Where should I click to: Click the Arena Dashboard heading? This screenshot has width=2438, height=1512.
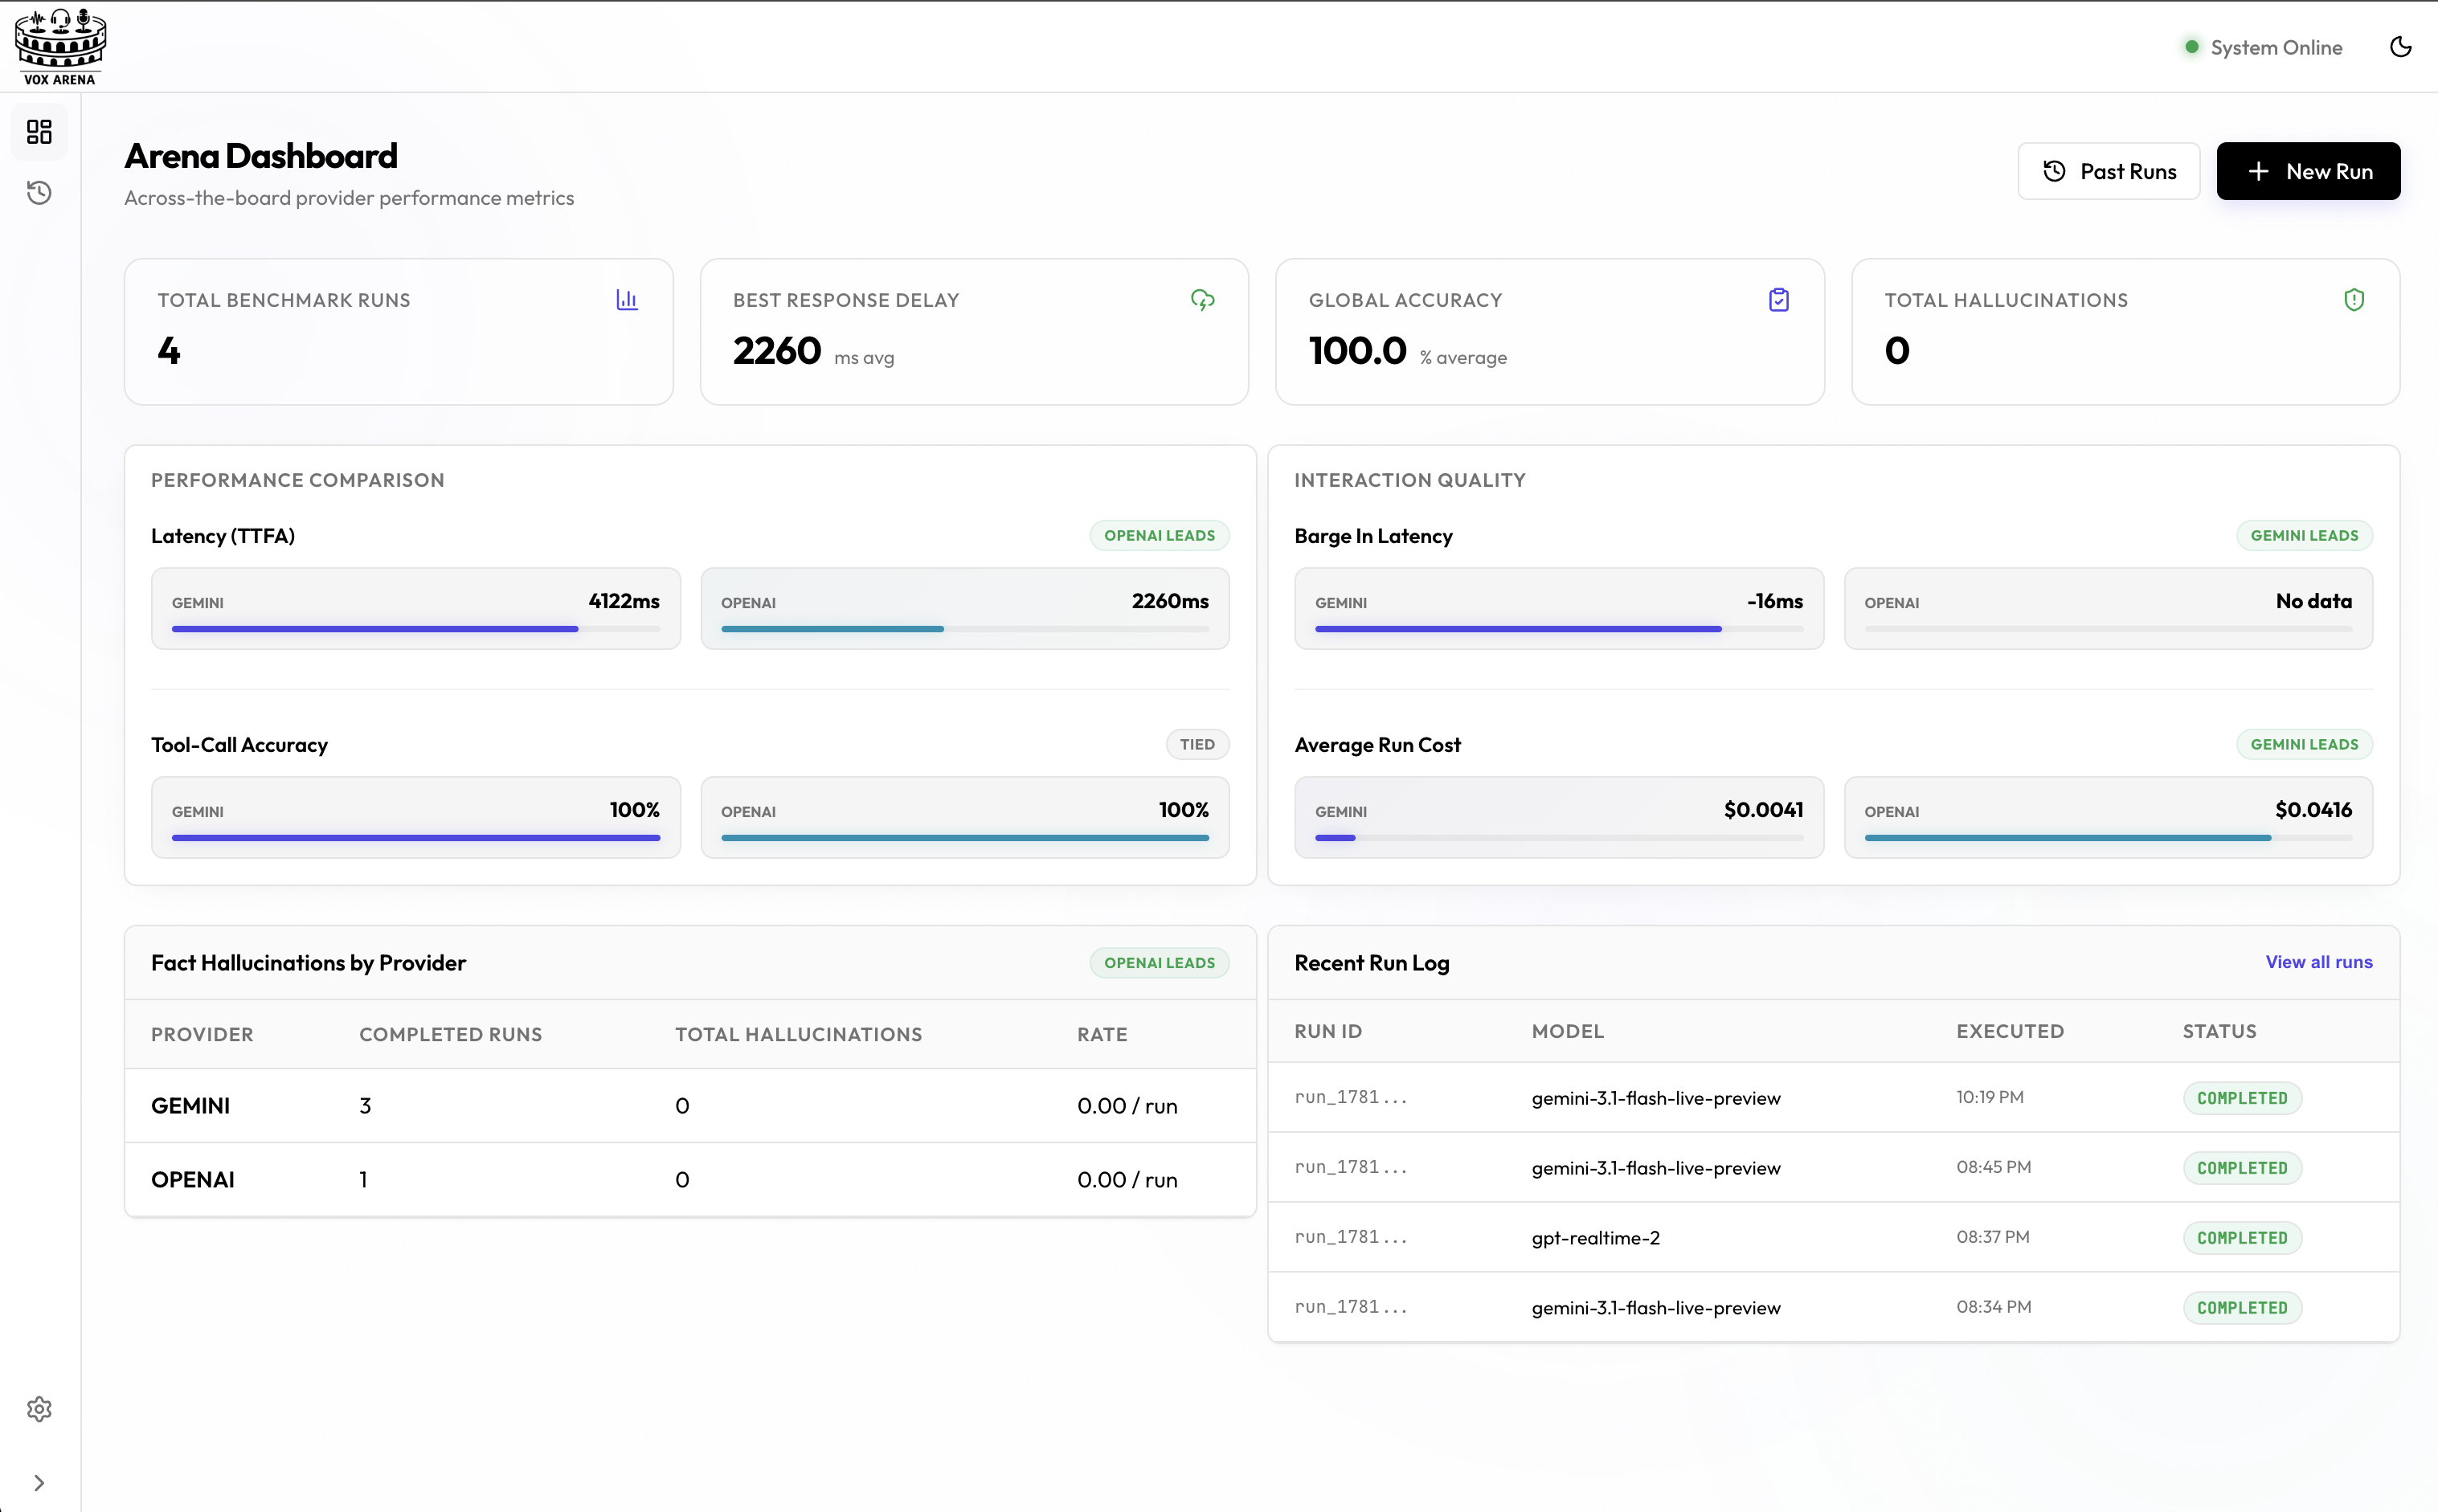tap(261, 156)
